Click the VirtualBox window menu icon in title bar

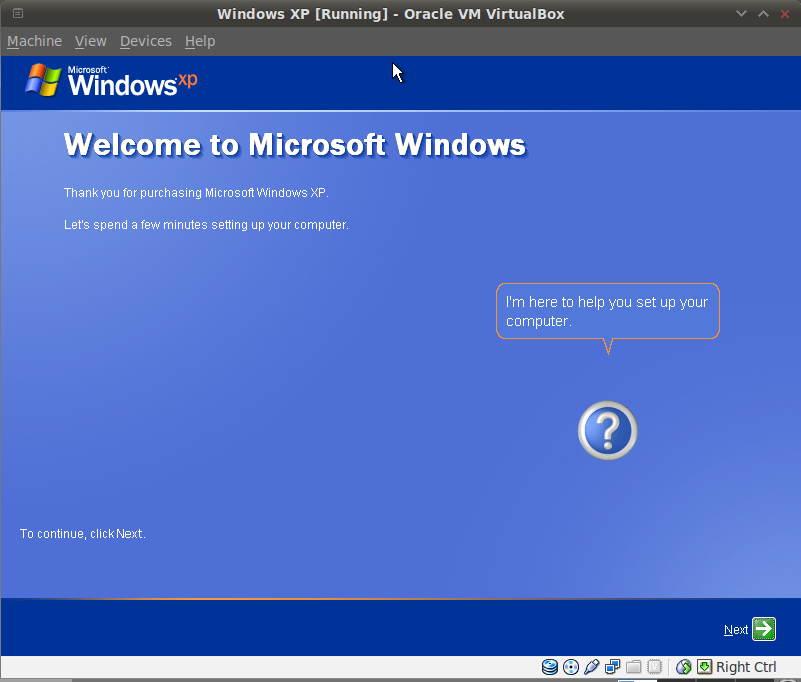coord(18,13)
